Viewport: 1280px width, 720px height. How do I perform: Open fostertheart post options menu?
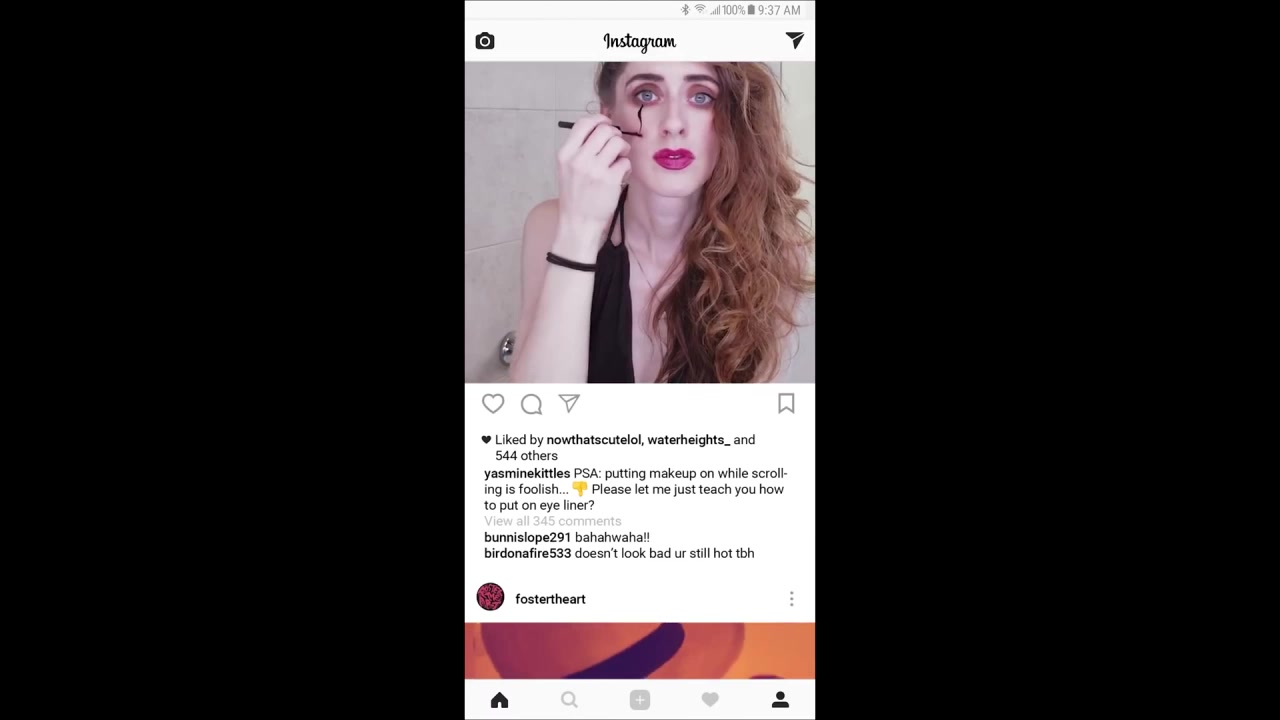click(791, 599)
